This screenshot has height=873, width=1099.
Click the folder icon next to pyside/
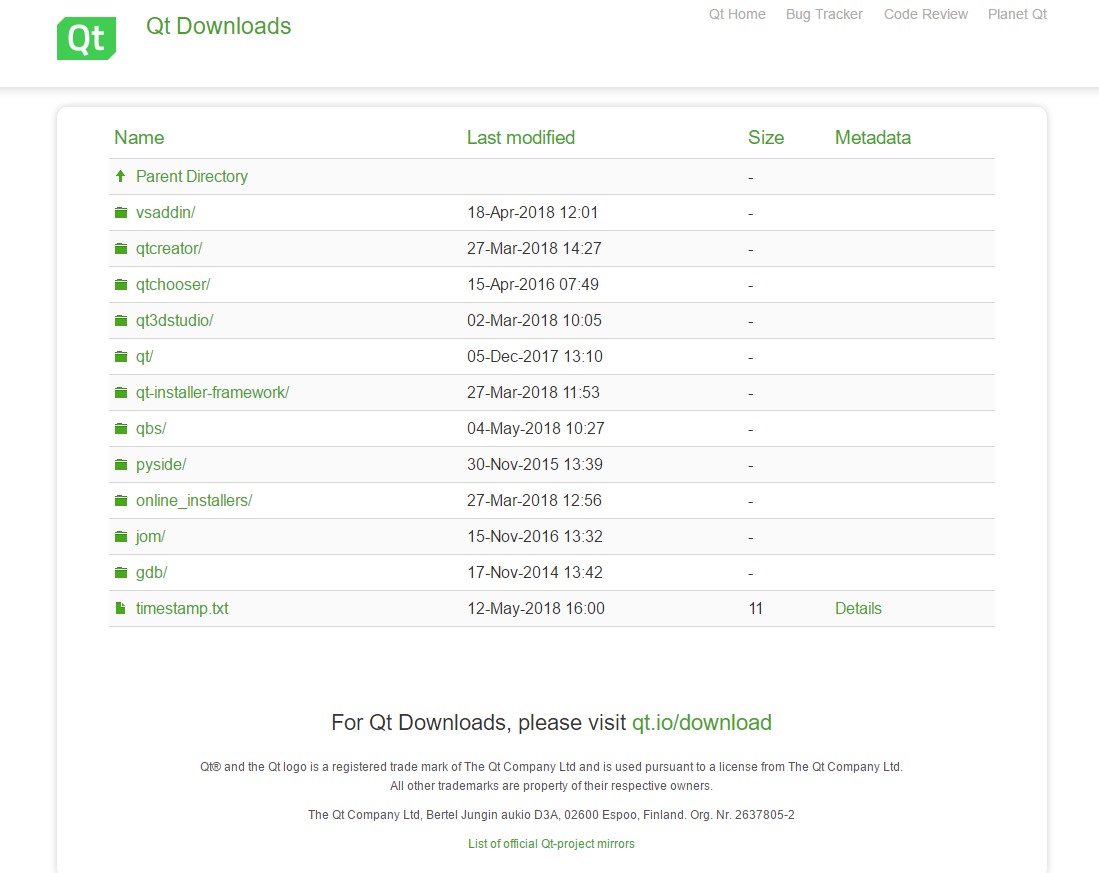[121, 465]
